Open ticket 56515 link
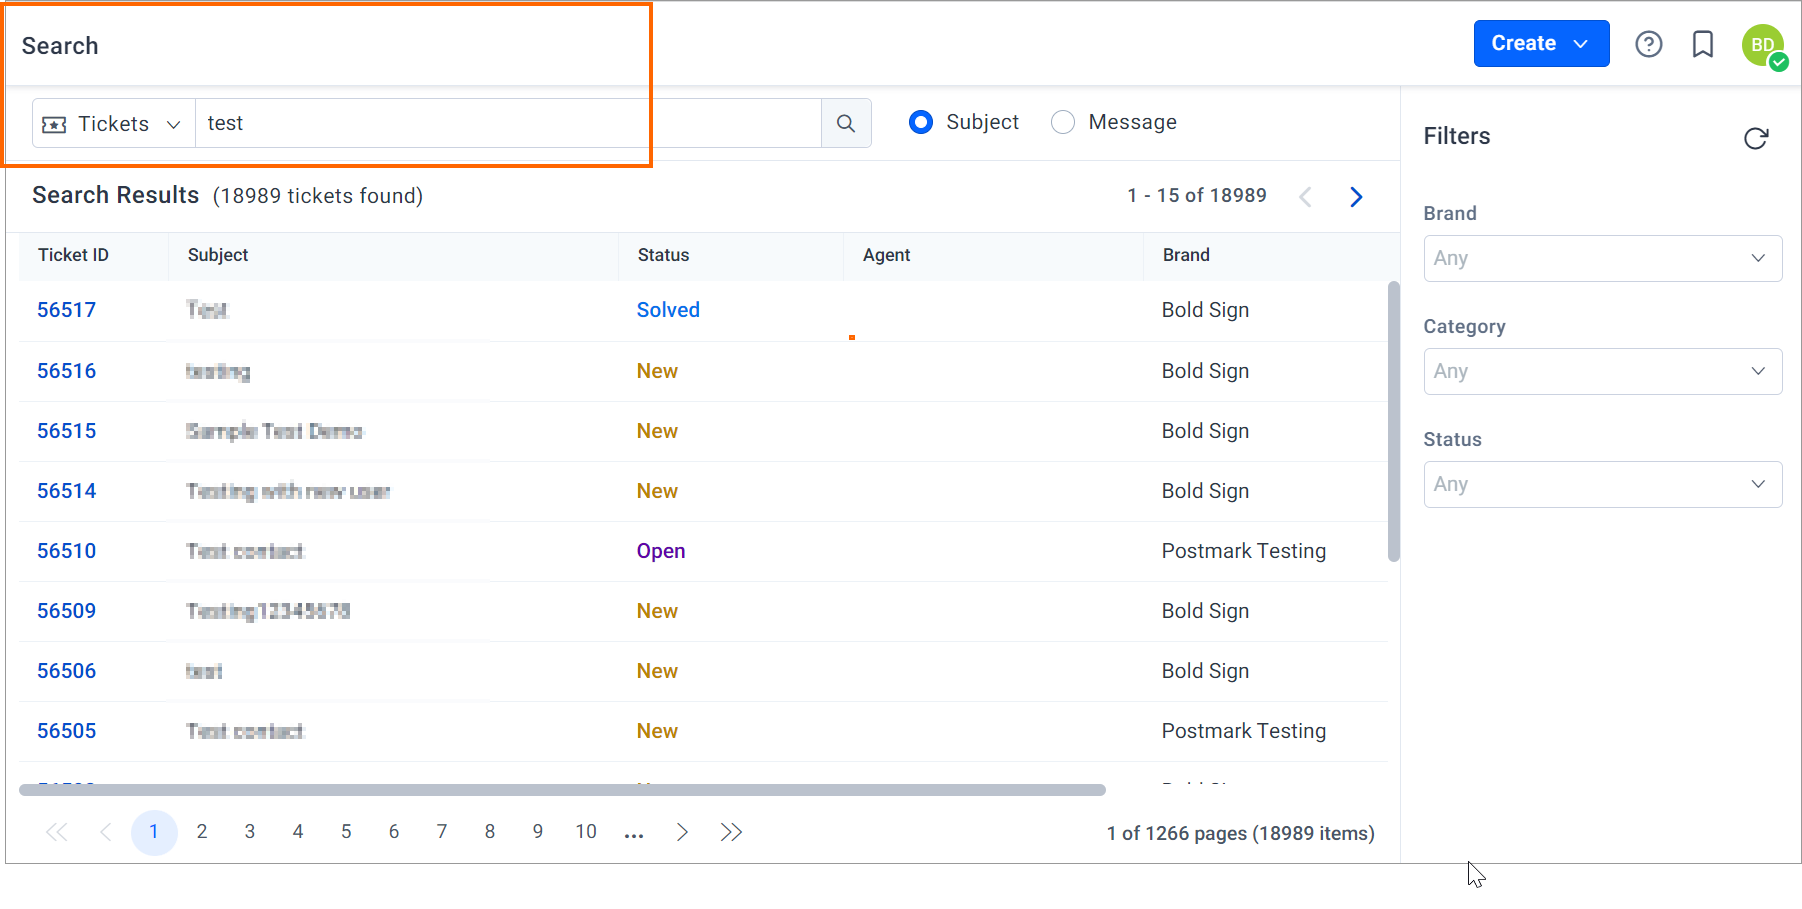This screenshot has height=909, width=1802. point(67,431)
